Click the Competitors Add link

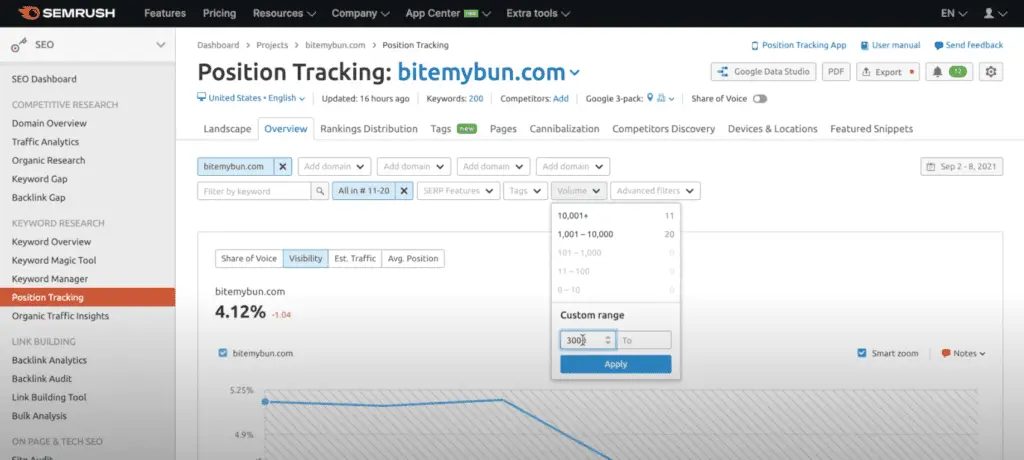561,99
